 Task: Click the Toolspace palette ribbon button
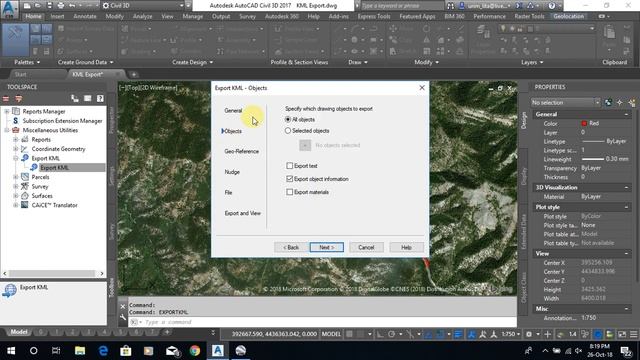click(15, 39)
